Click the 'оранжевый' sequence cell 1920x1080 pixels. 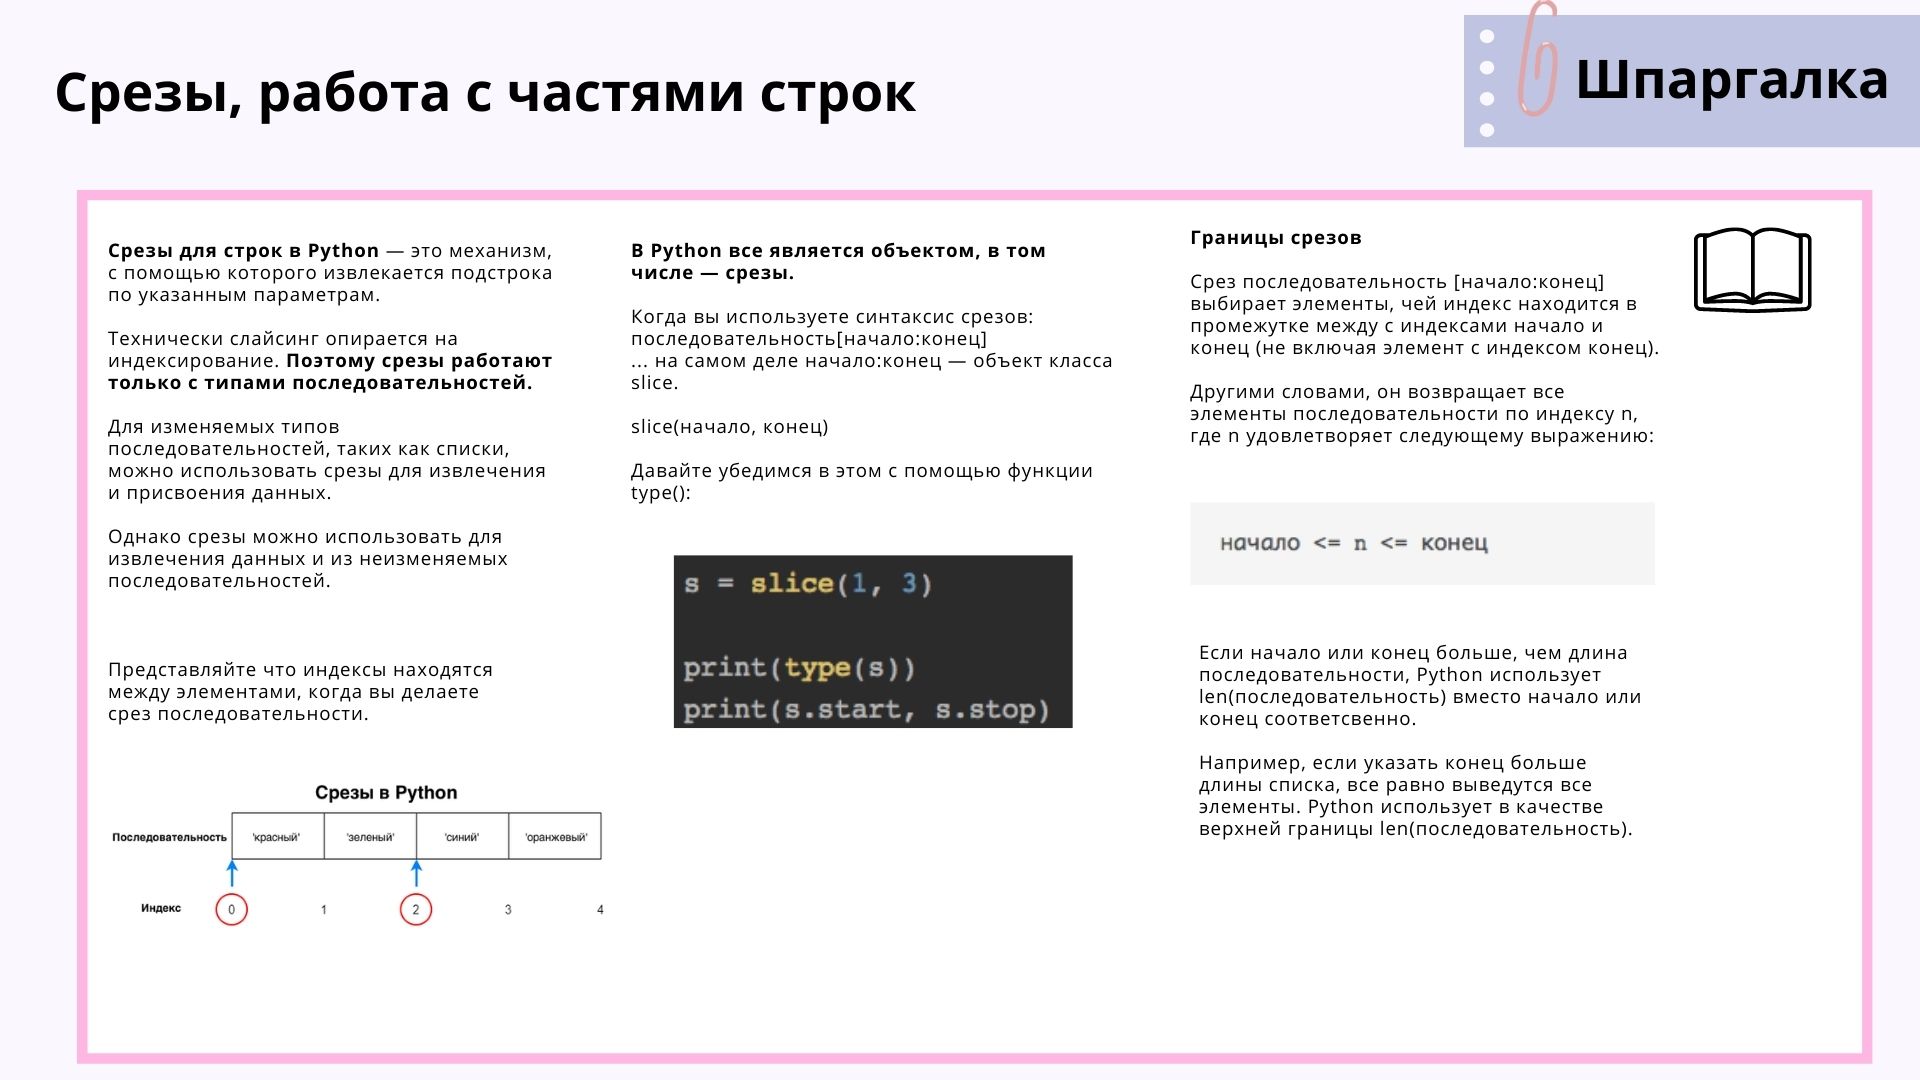[x=555, y=837]
